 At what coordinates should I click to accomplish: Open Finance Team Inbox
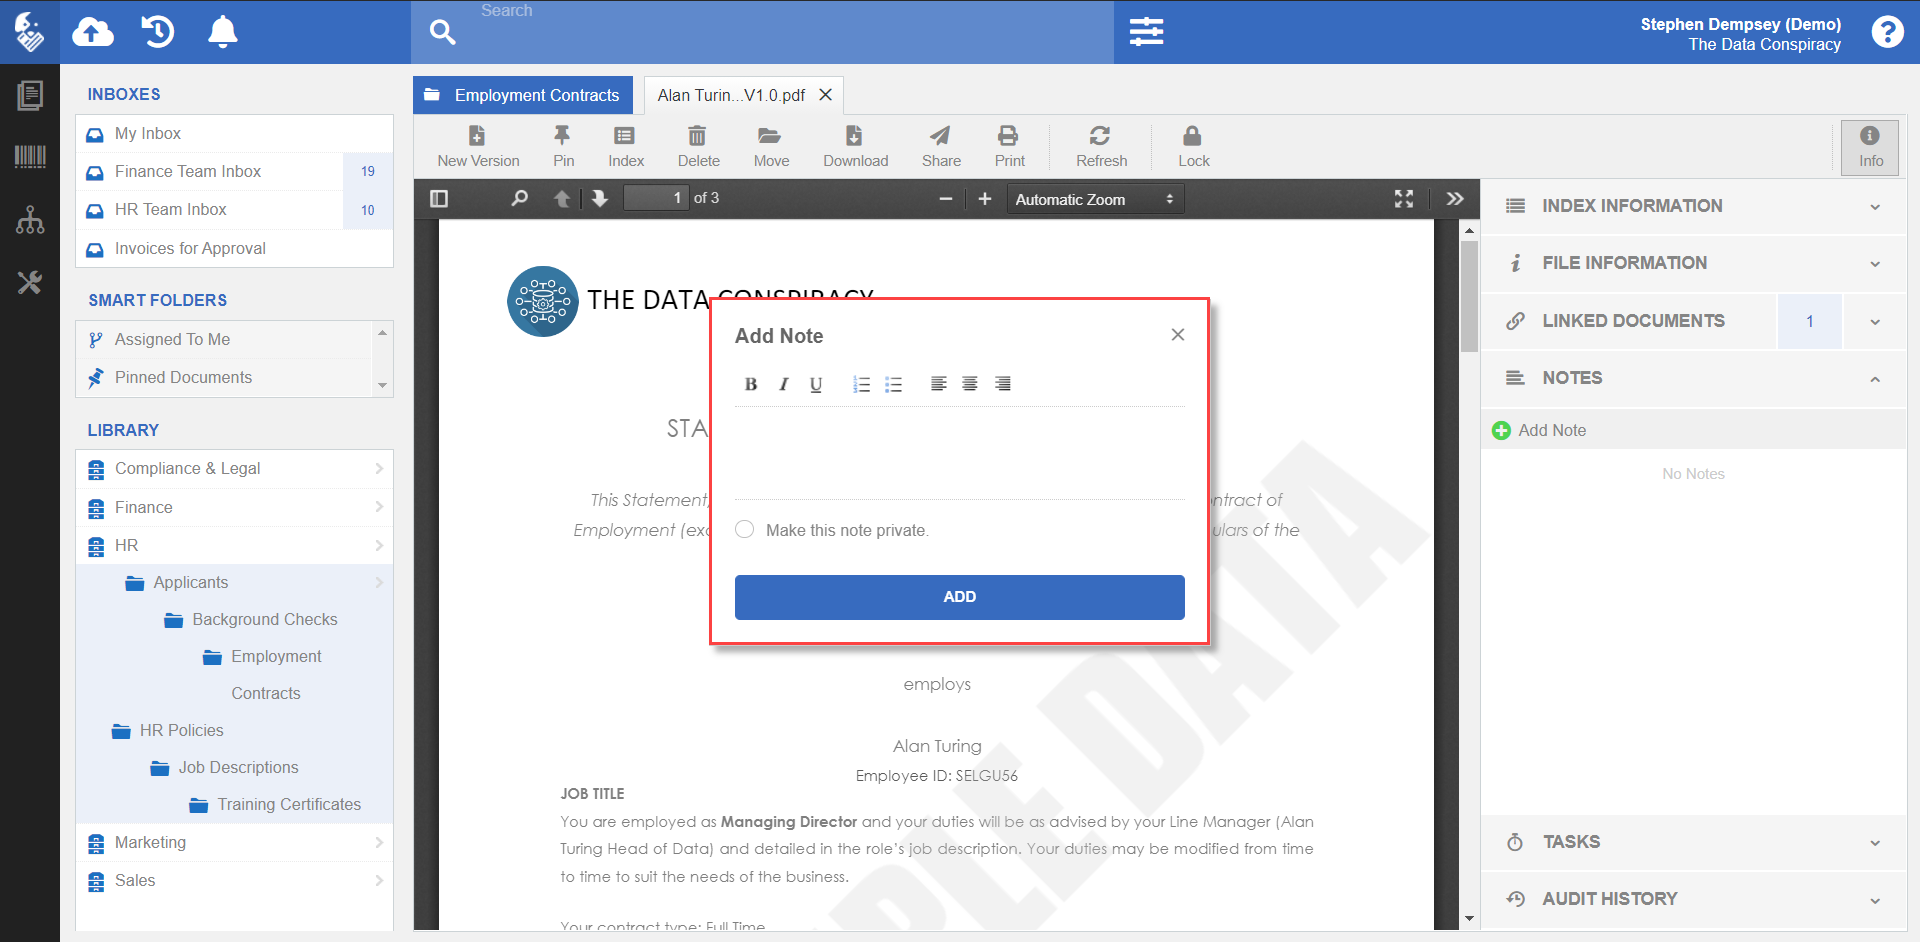click(x=234, y=172)
